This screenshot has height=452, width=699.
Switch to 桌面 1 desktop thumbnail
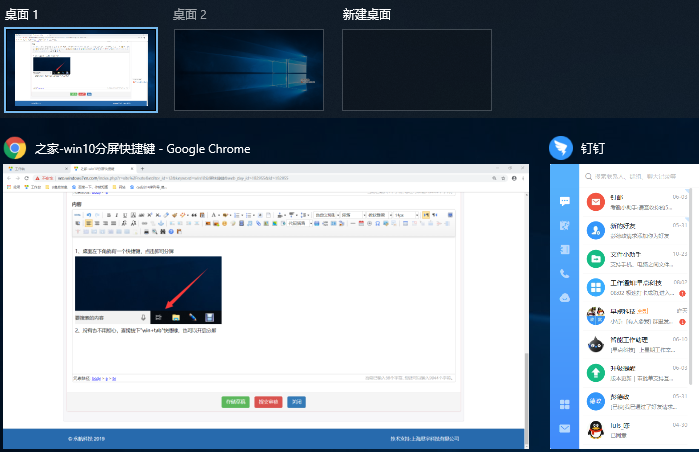point(81,69)
